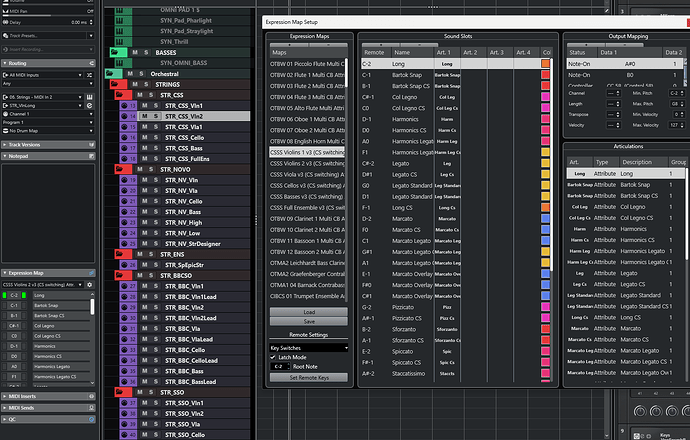Viewport: 690px width, 440px height.
Task: Select CSSS Violins 2 v3 in Maps list
Action: pos(307,163)
